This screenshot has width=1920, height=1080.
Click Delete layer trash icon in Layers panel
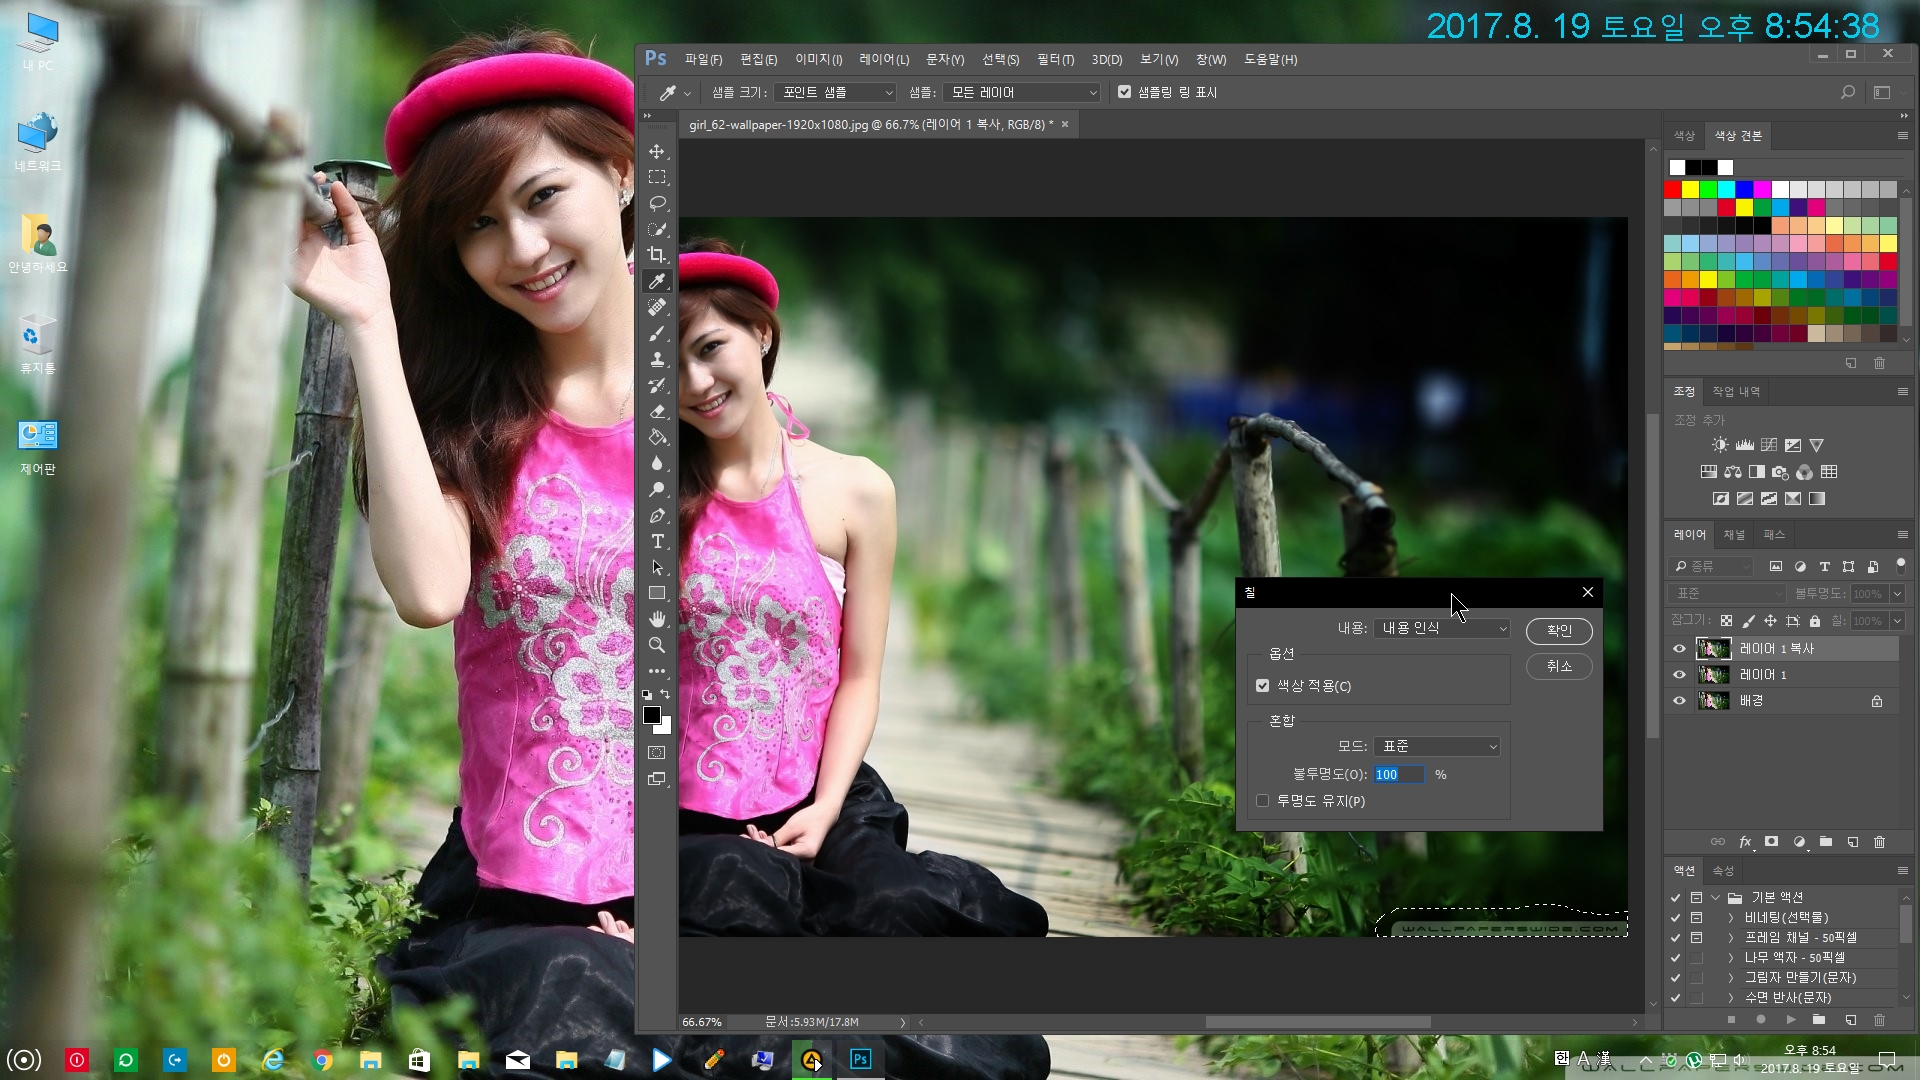click(x=1879, y=842)
